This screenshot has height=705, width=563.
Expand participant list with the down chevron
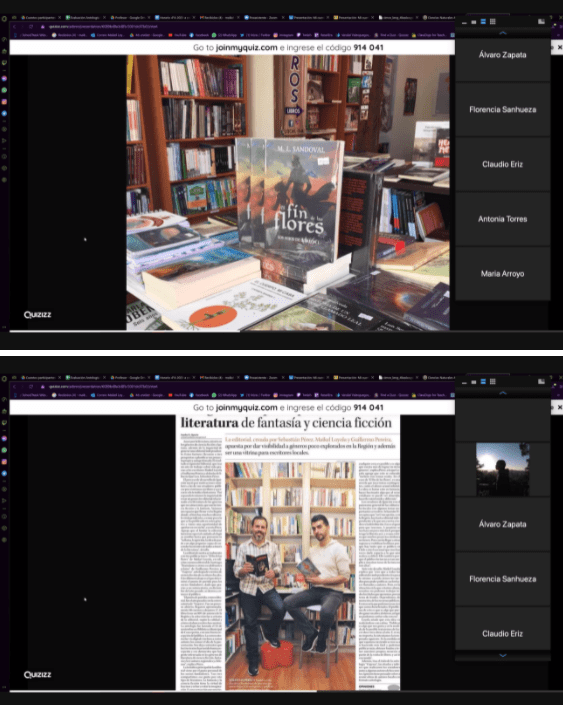point(503,656)
